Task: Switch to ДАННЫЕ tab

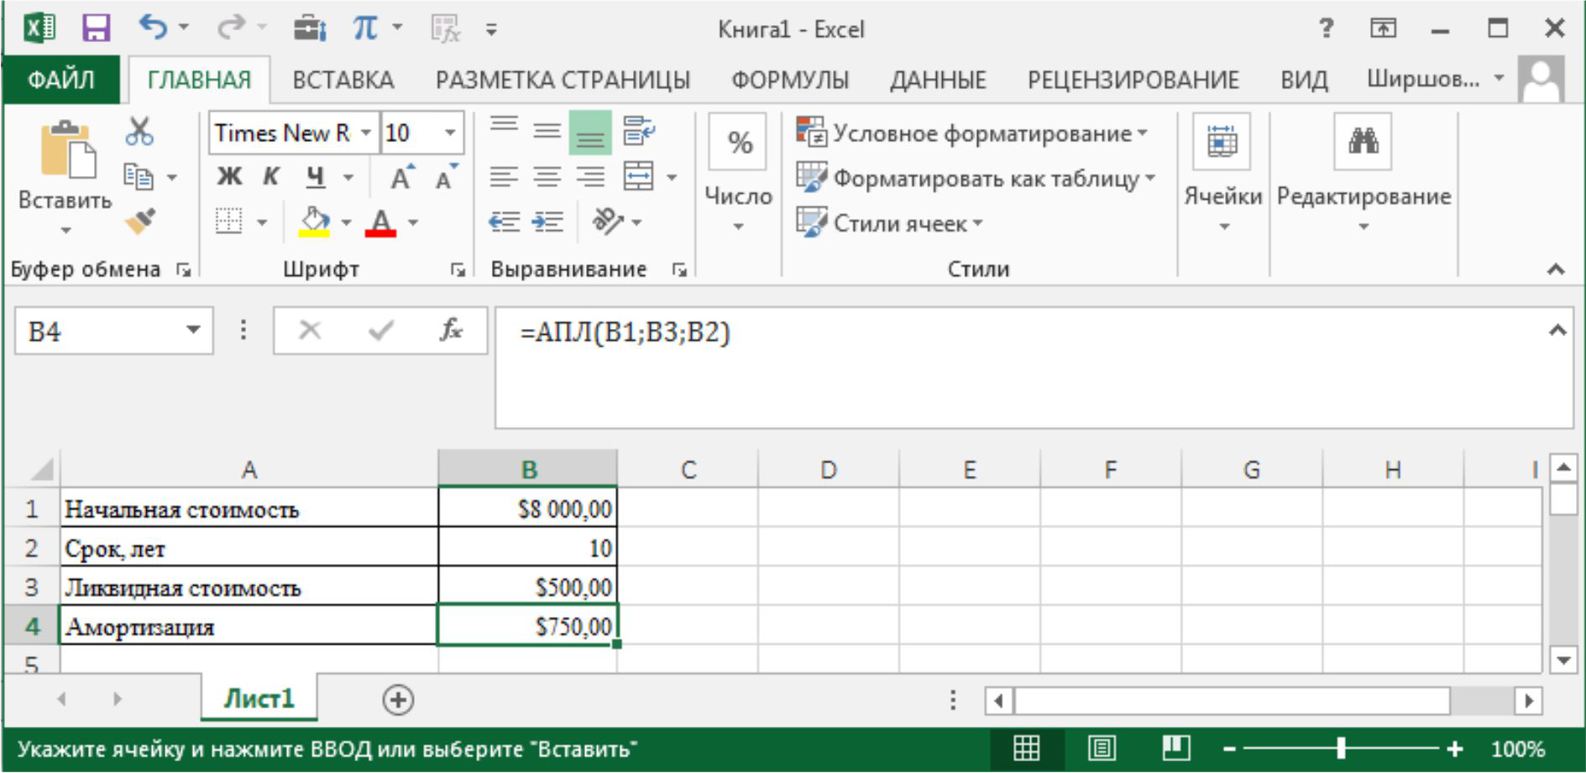Action: (938, 80)
